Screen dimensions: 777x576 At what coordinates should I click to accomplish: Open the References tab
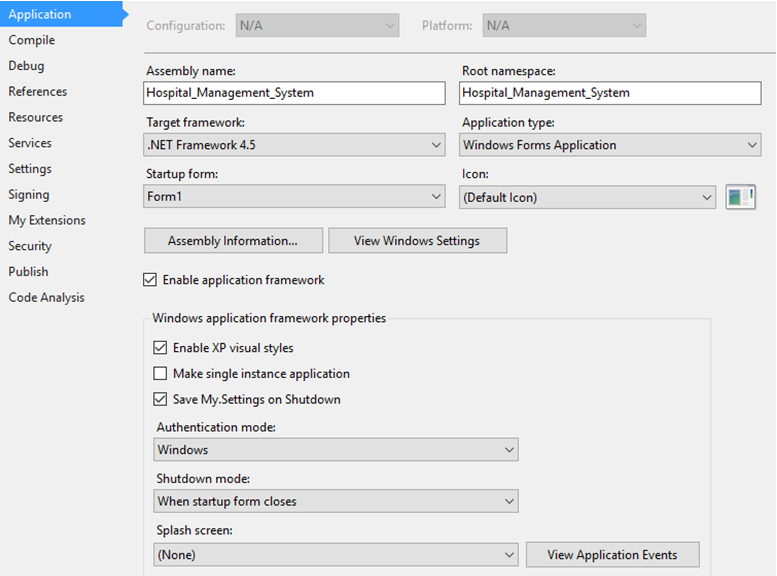click(38, 92)
